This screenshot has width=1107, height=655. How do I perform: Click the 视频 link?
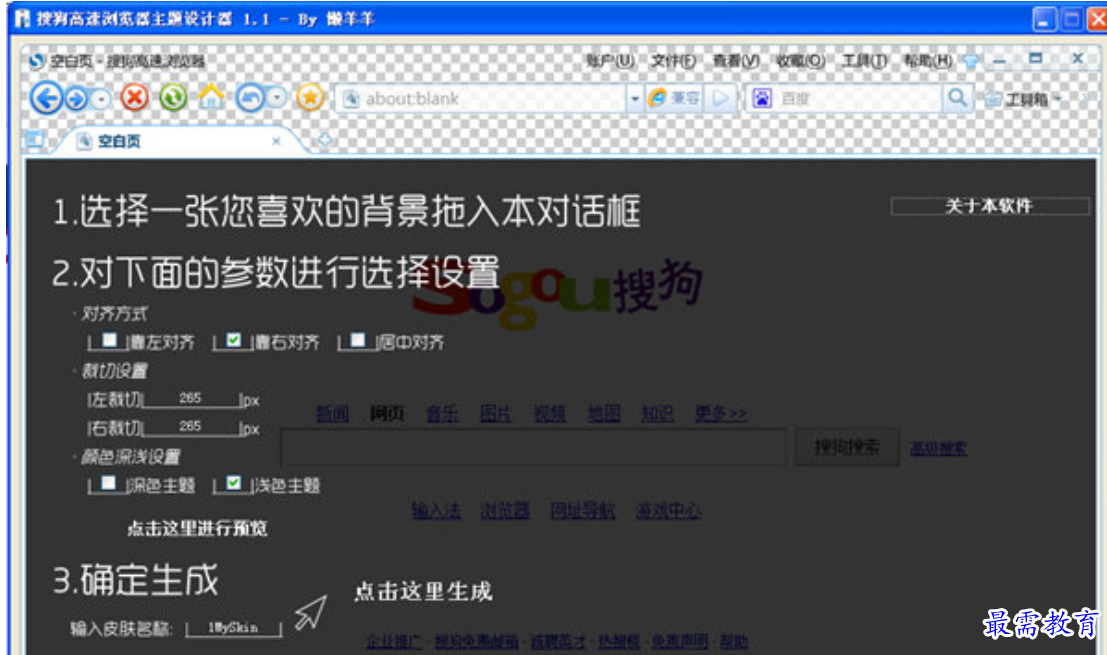(x=550, y=414)
